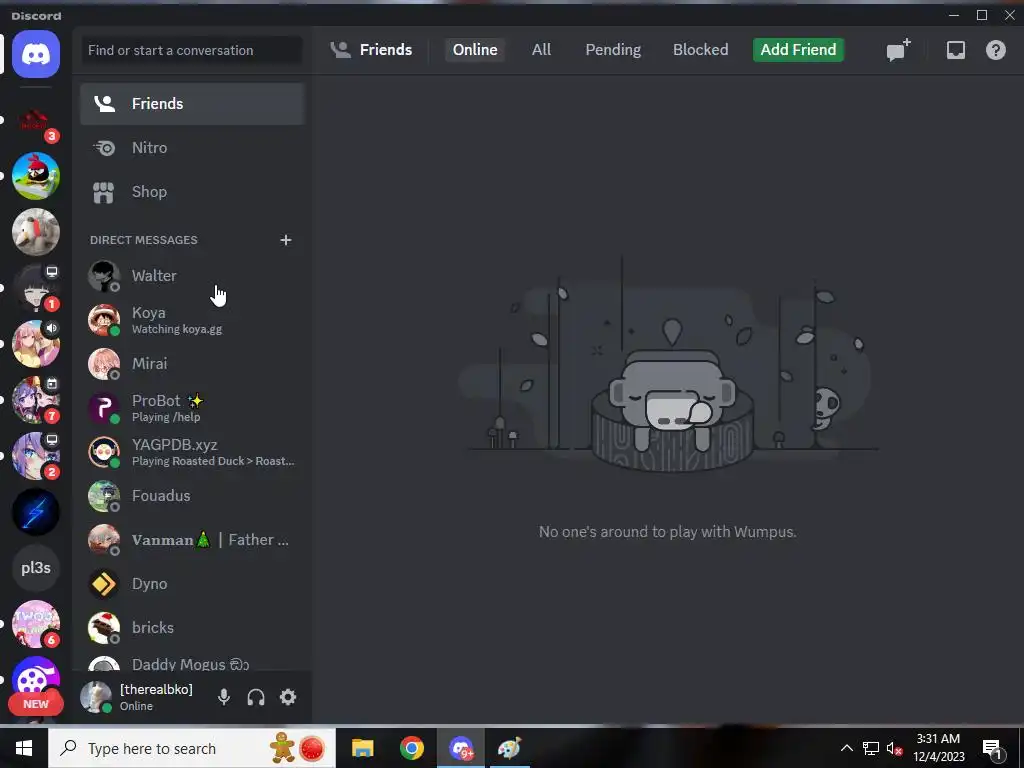
Task: Click the Type here to search taskbar box
Action: [192, 748]
